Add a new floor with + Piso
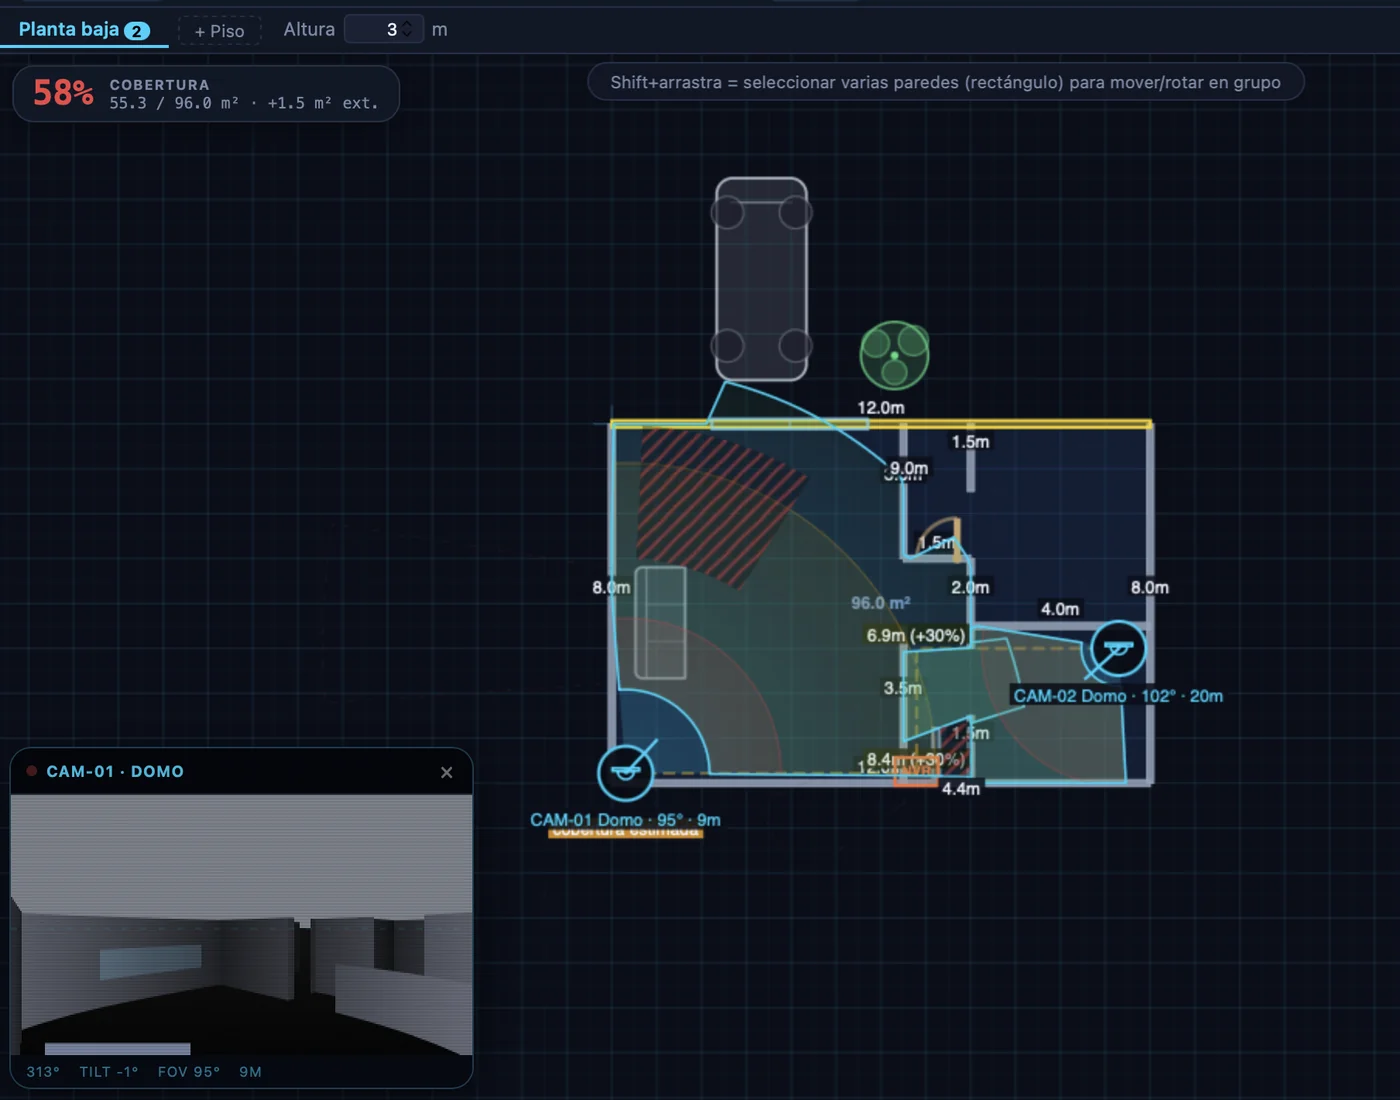Viewport: 1400px width, 1100px height. (220, 31)
